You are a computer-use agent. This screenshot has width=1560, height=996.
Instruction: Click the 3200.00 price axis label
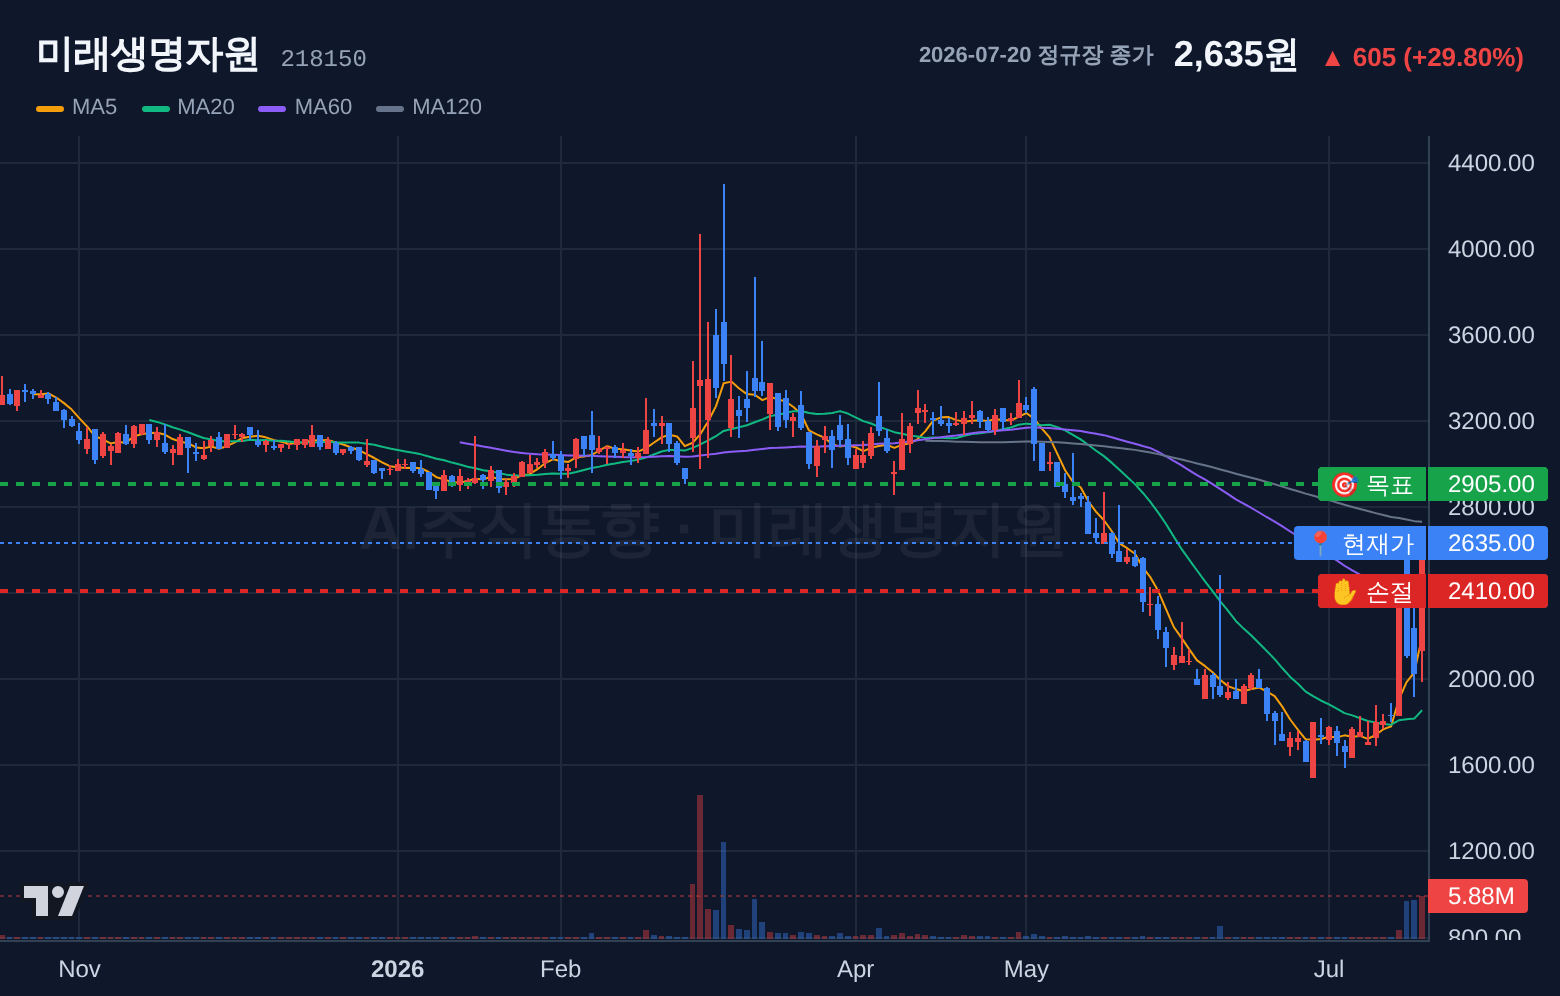pos(1491,421)
